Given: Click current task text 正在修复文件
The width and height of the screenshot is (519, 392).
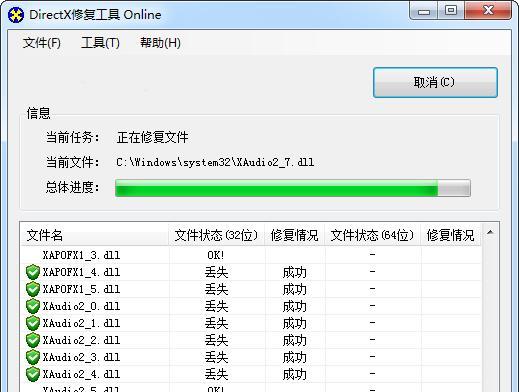Looking at the screenshot, I should pyautogui.click(x=152, y=137).
